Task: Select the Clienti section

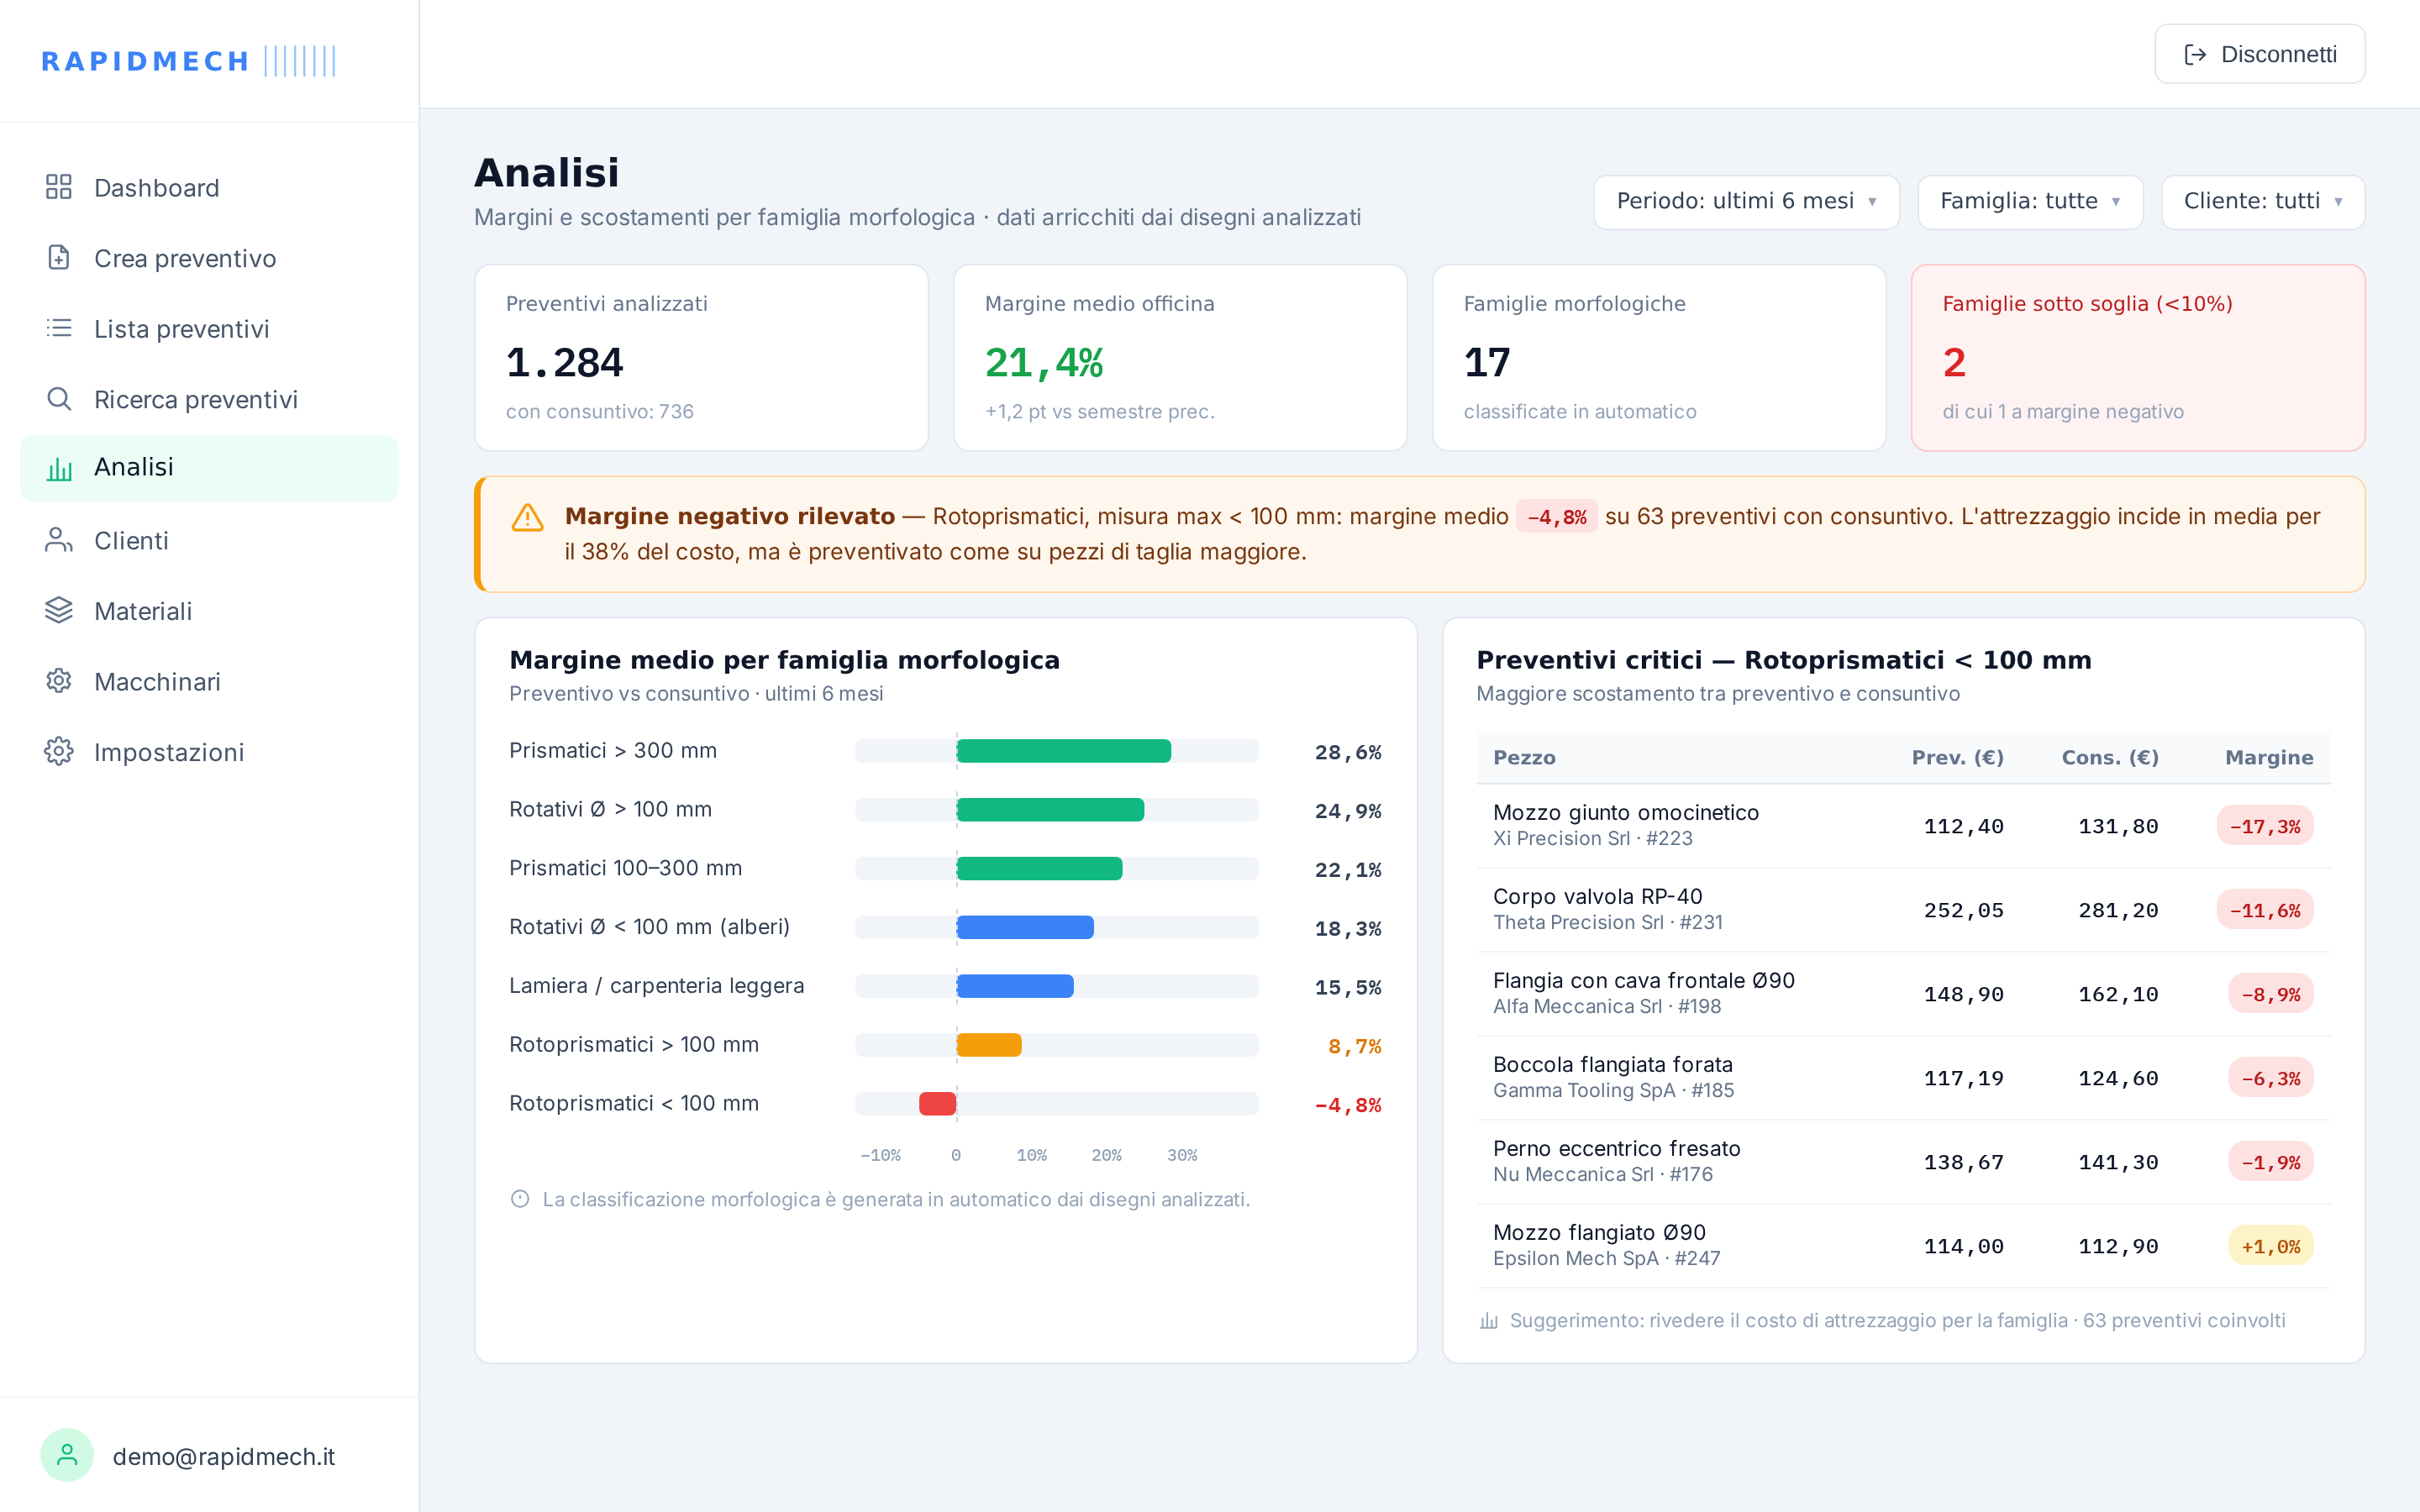Action: pyautogui.click(x=209, y=540)
